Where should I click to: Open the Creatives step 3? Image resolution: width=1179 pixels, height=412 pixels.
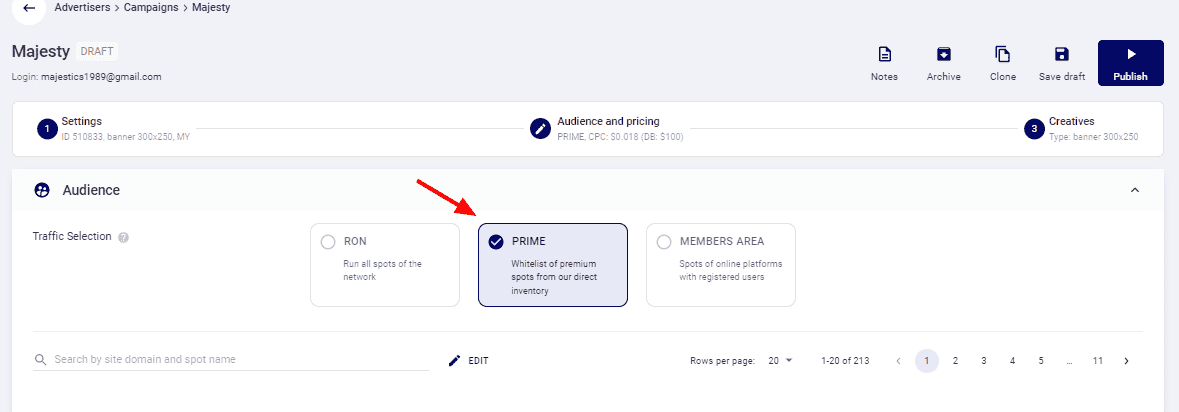[x=1081, y=129]
